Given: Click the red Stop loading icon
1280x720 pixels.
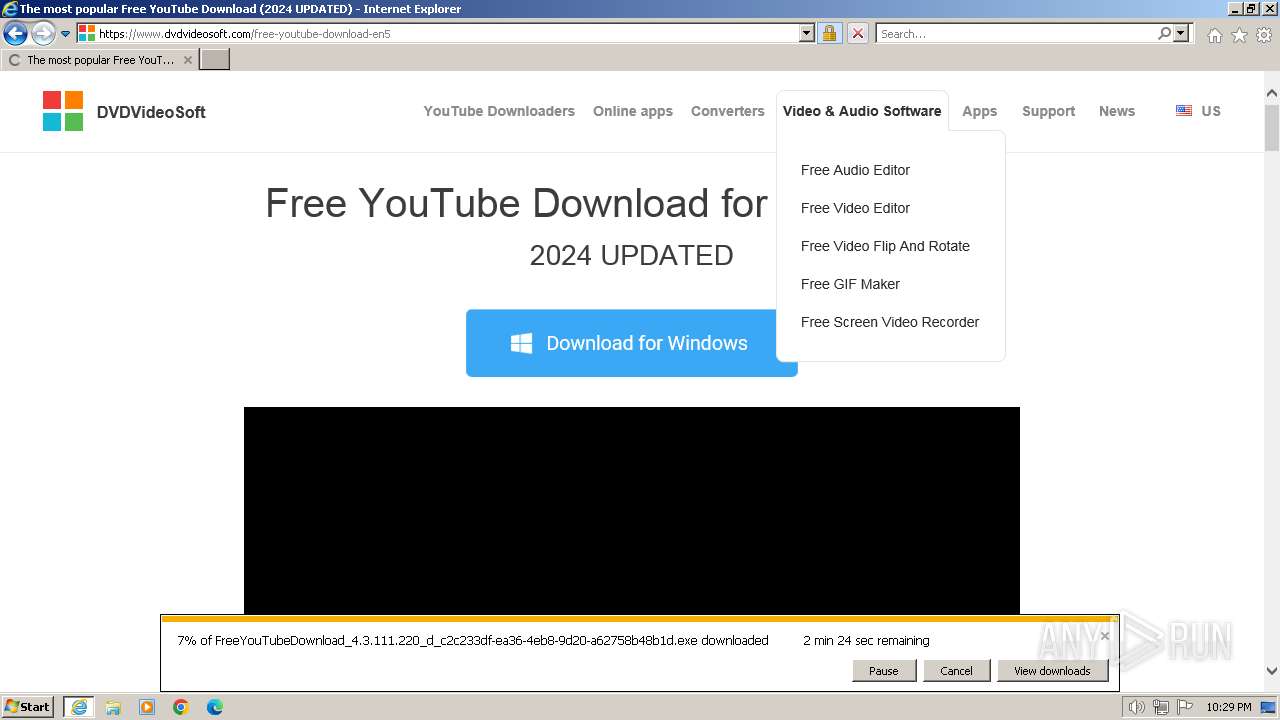Looking at the screenshot, I should 858,33.
